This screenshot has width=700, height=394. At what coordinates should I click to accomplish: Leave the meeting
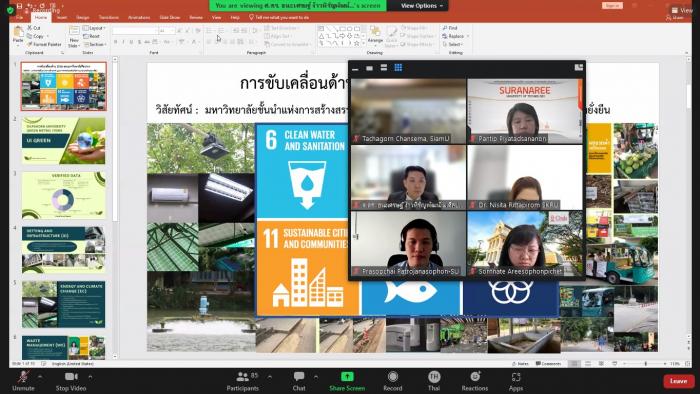coord(679,381)
